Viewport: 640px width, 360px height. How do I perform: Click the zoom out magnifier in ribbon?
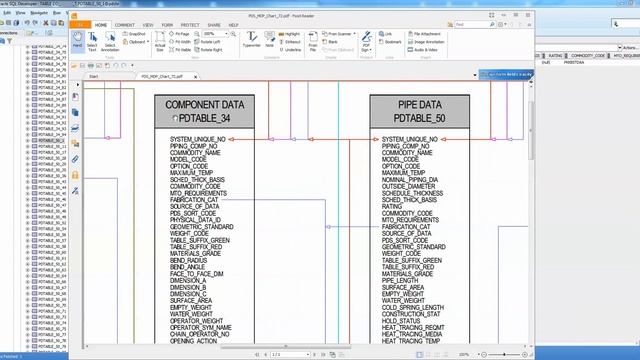click(197, 34)
